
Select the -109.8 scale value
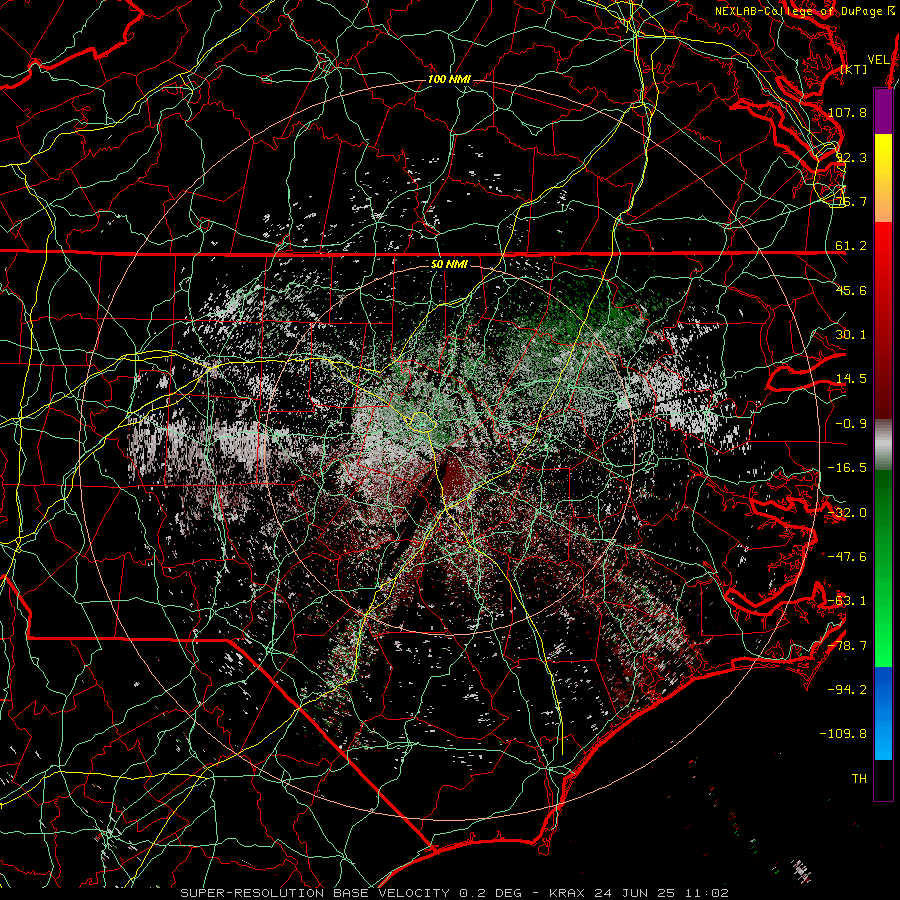[x=843, y=734]
